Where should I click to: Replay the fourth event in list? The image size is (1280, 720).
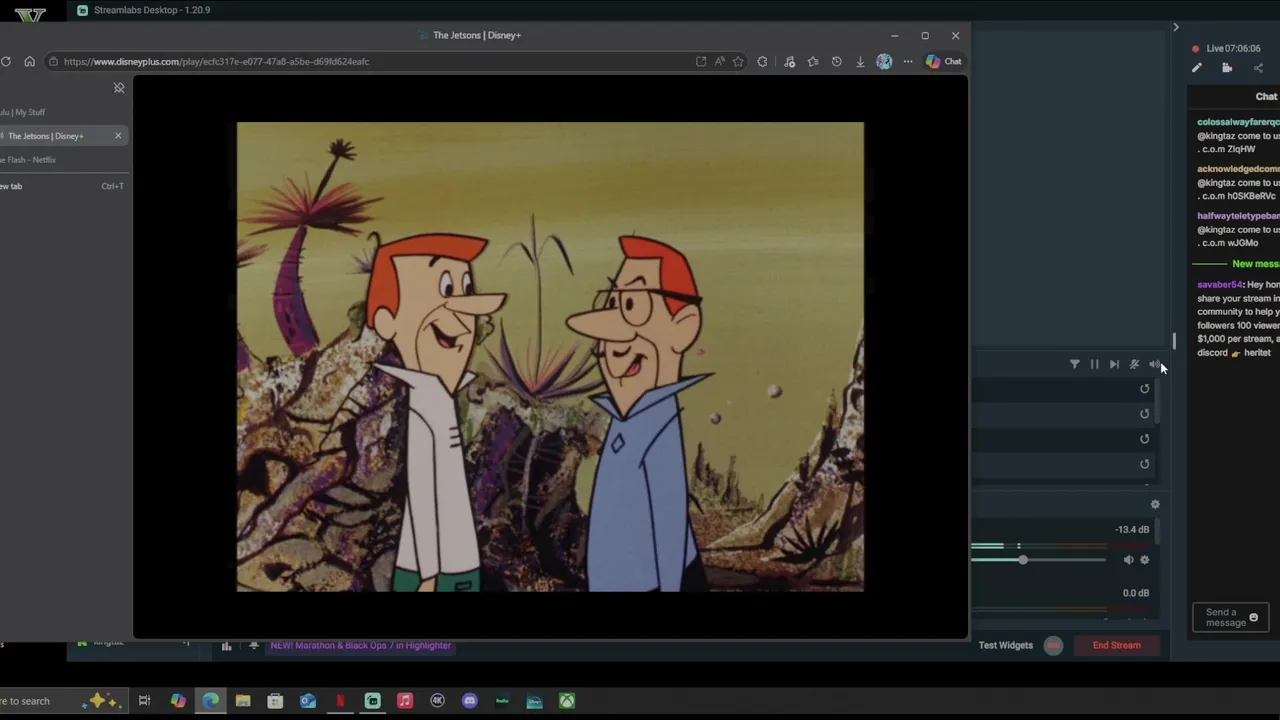(x=1145, y=464)
